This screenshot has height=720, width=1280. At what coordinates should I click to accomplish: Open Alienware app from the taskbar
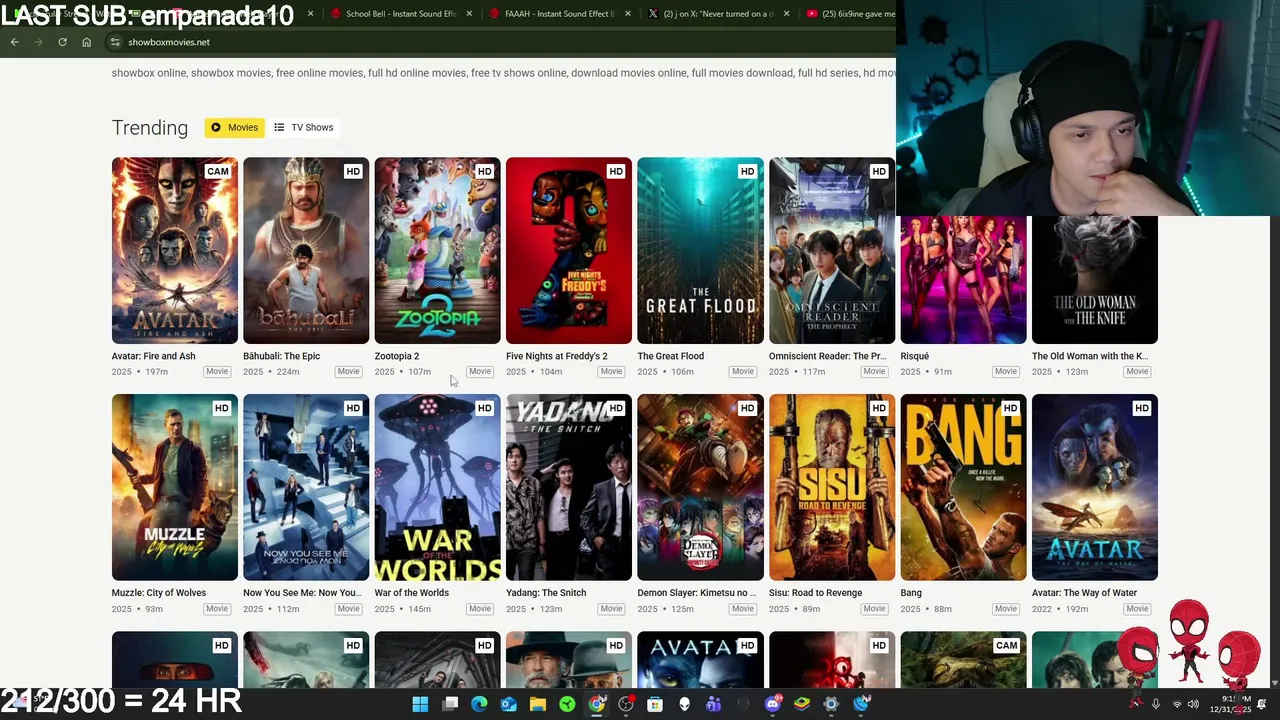click(684, 704)
